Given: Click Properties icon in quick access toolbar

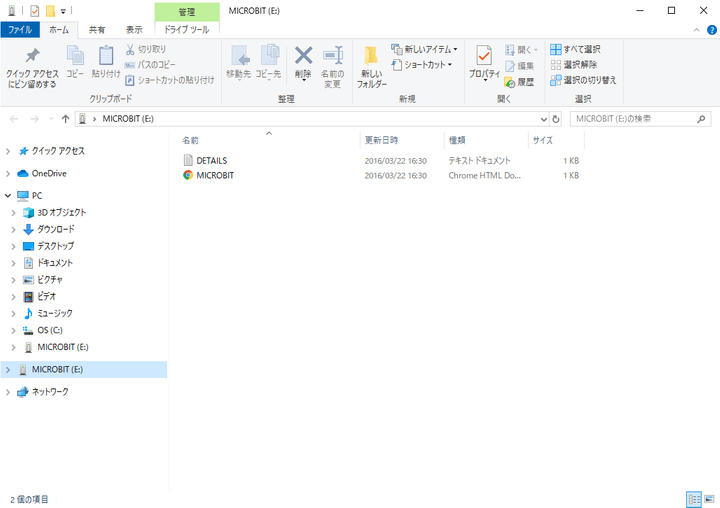Looking at the screenshot, I should pyautogui.click(x=35, y=11).
